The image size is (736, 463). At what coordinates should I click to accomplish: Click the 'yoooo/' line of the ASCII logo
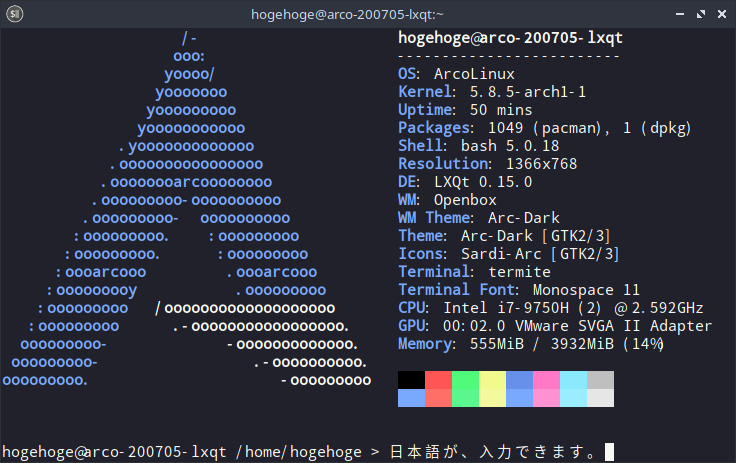pyautogui.click(x=189, y=74)
